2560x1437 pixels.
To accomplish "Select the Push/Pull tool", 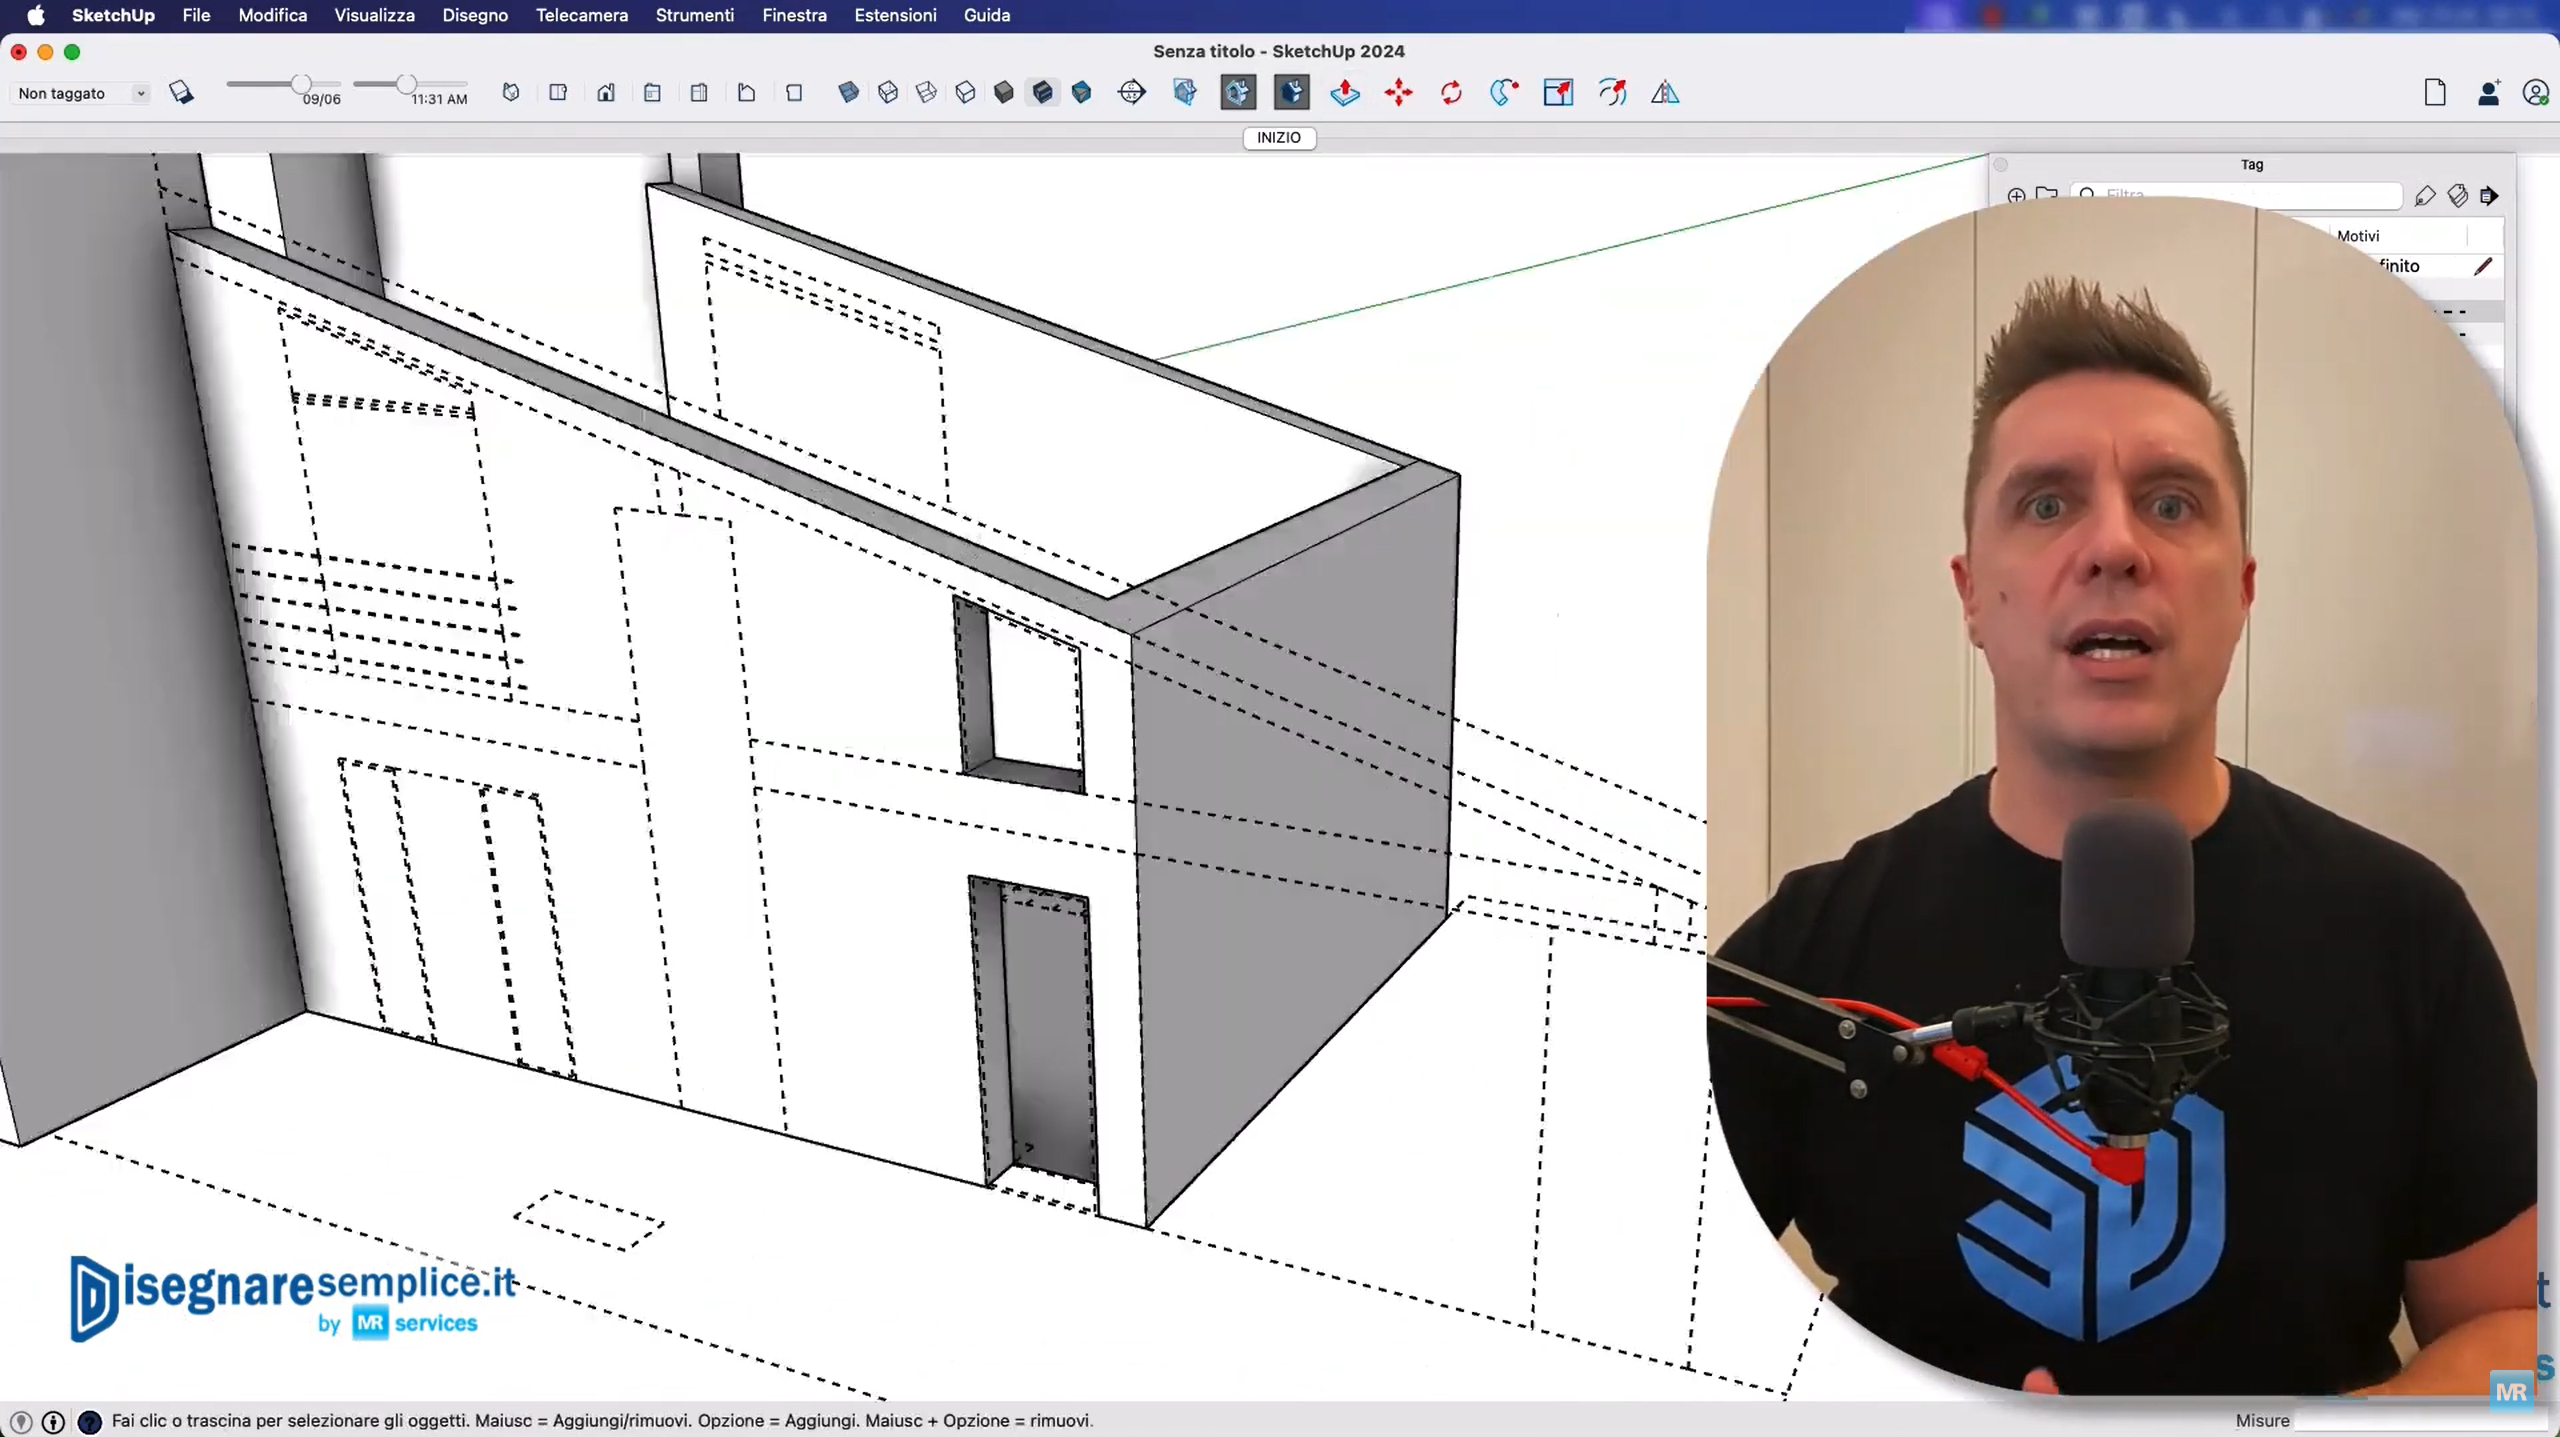I will 1345,93.
